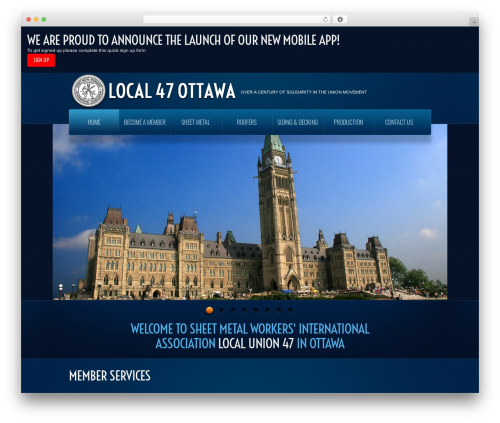Click the Welcome to Sheet Metal Workers heading
500x423 pixels.
tap(250, 336)
